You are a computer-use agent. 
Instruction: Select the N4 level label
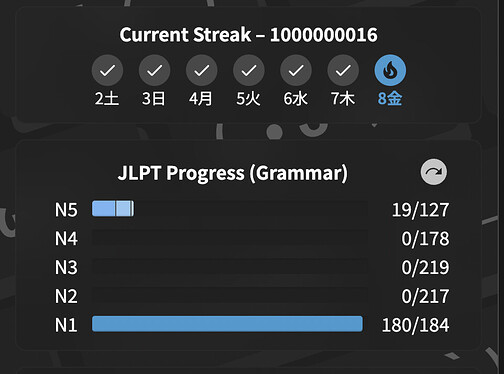66,239
